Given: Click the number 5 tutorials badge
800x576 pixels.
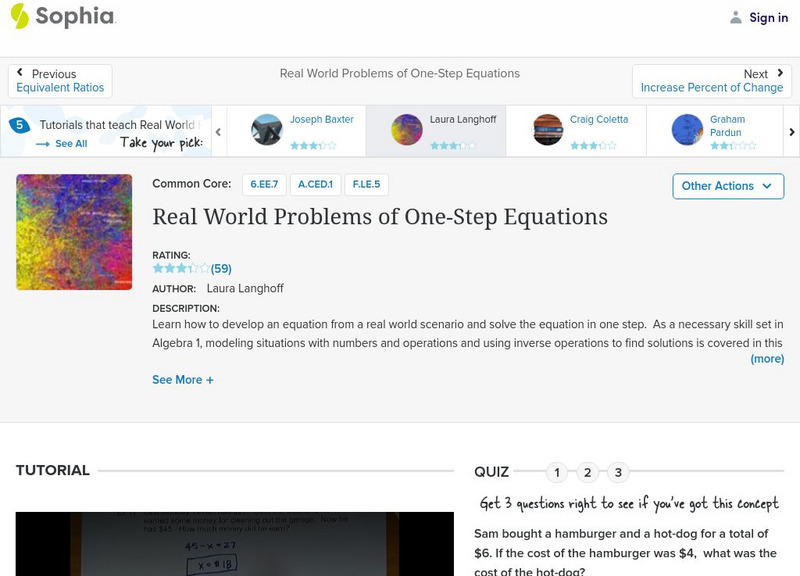Looking at the screenshot, I should pyautogui.click(x=19, y=125).
